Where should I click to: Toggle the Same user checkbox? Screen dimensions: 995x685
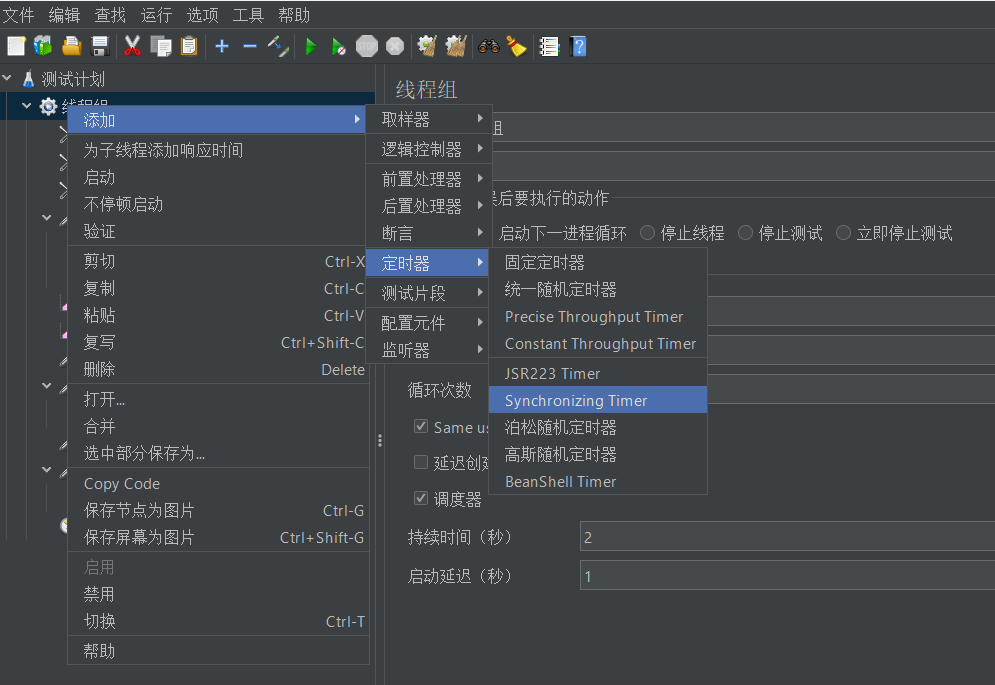click(421, 426)
